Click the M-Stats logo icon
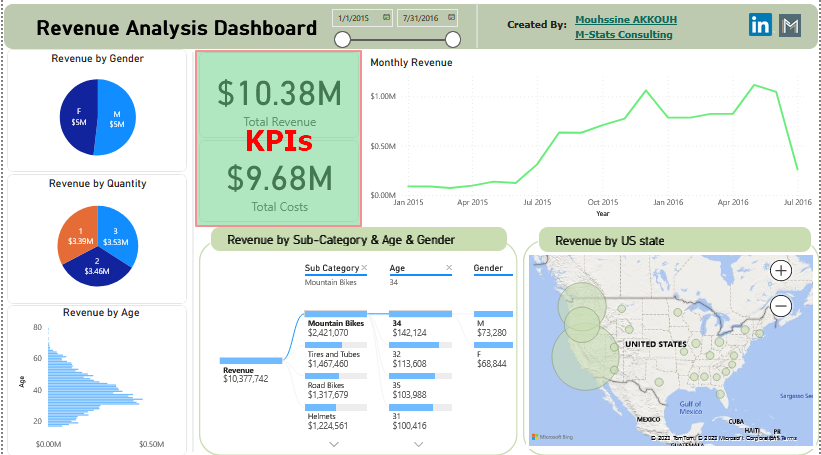Viewport: 821px width, 455px height. click(790, 26)
